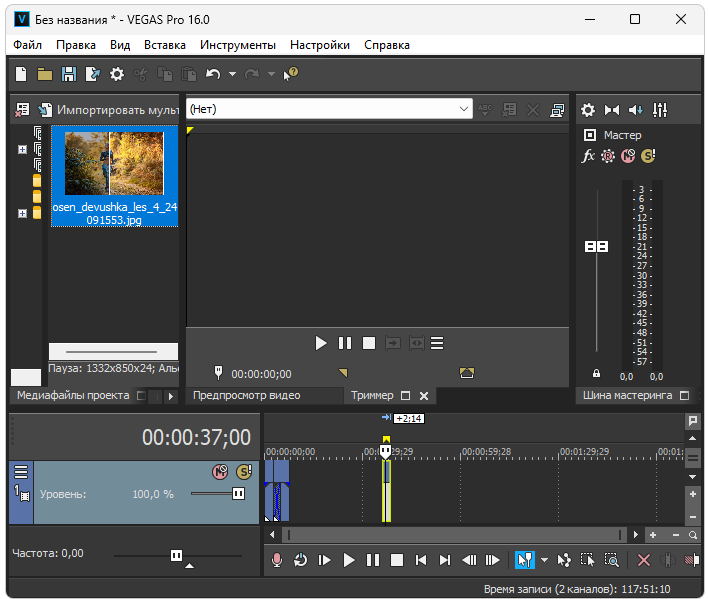Open project properties gear icon in main toolbar
Viewport: 708px width, 599px height.
117,74
